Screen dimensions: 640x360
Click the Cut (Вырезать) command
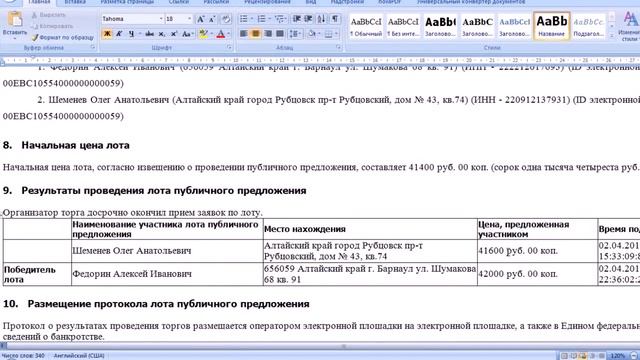click(x=49, y=15)
